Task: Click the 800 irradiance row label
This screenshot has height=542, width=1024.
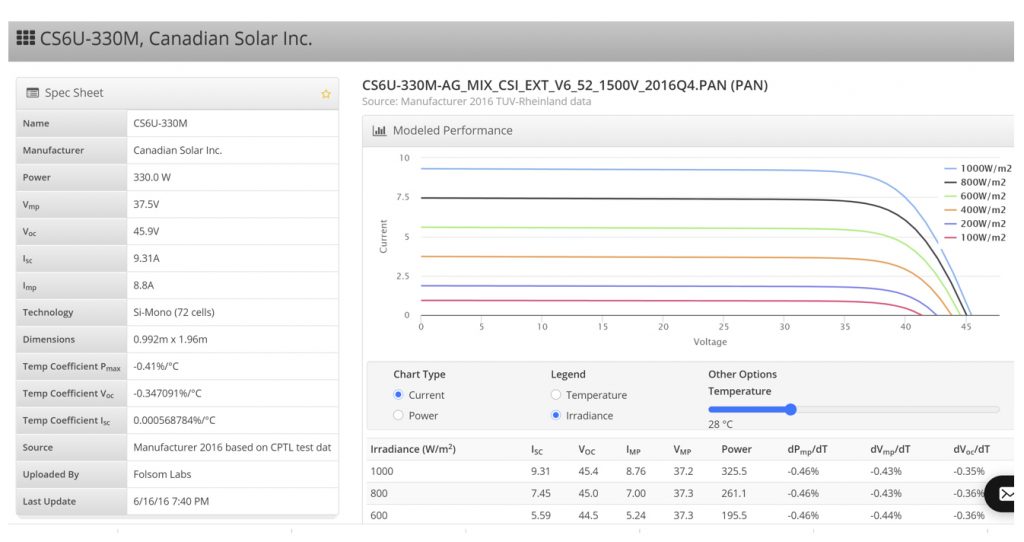Action: point(379,493)
